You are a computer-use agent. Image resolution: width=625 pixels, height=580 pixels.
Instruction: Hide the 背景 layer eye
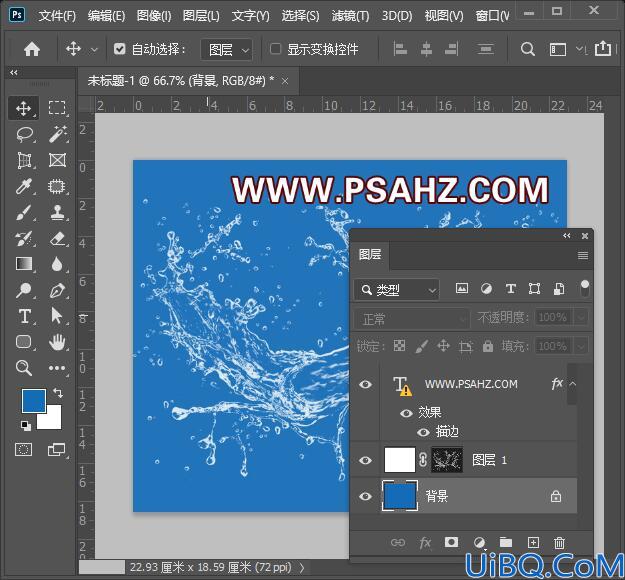[x=366, y=496]
